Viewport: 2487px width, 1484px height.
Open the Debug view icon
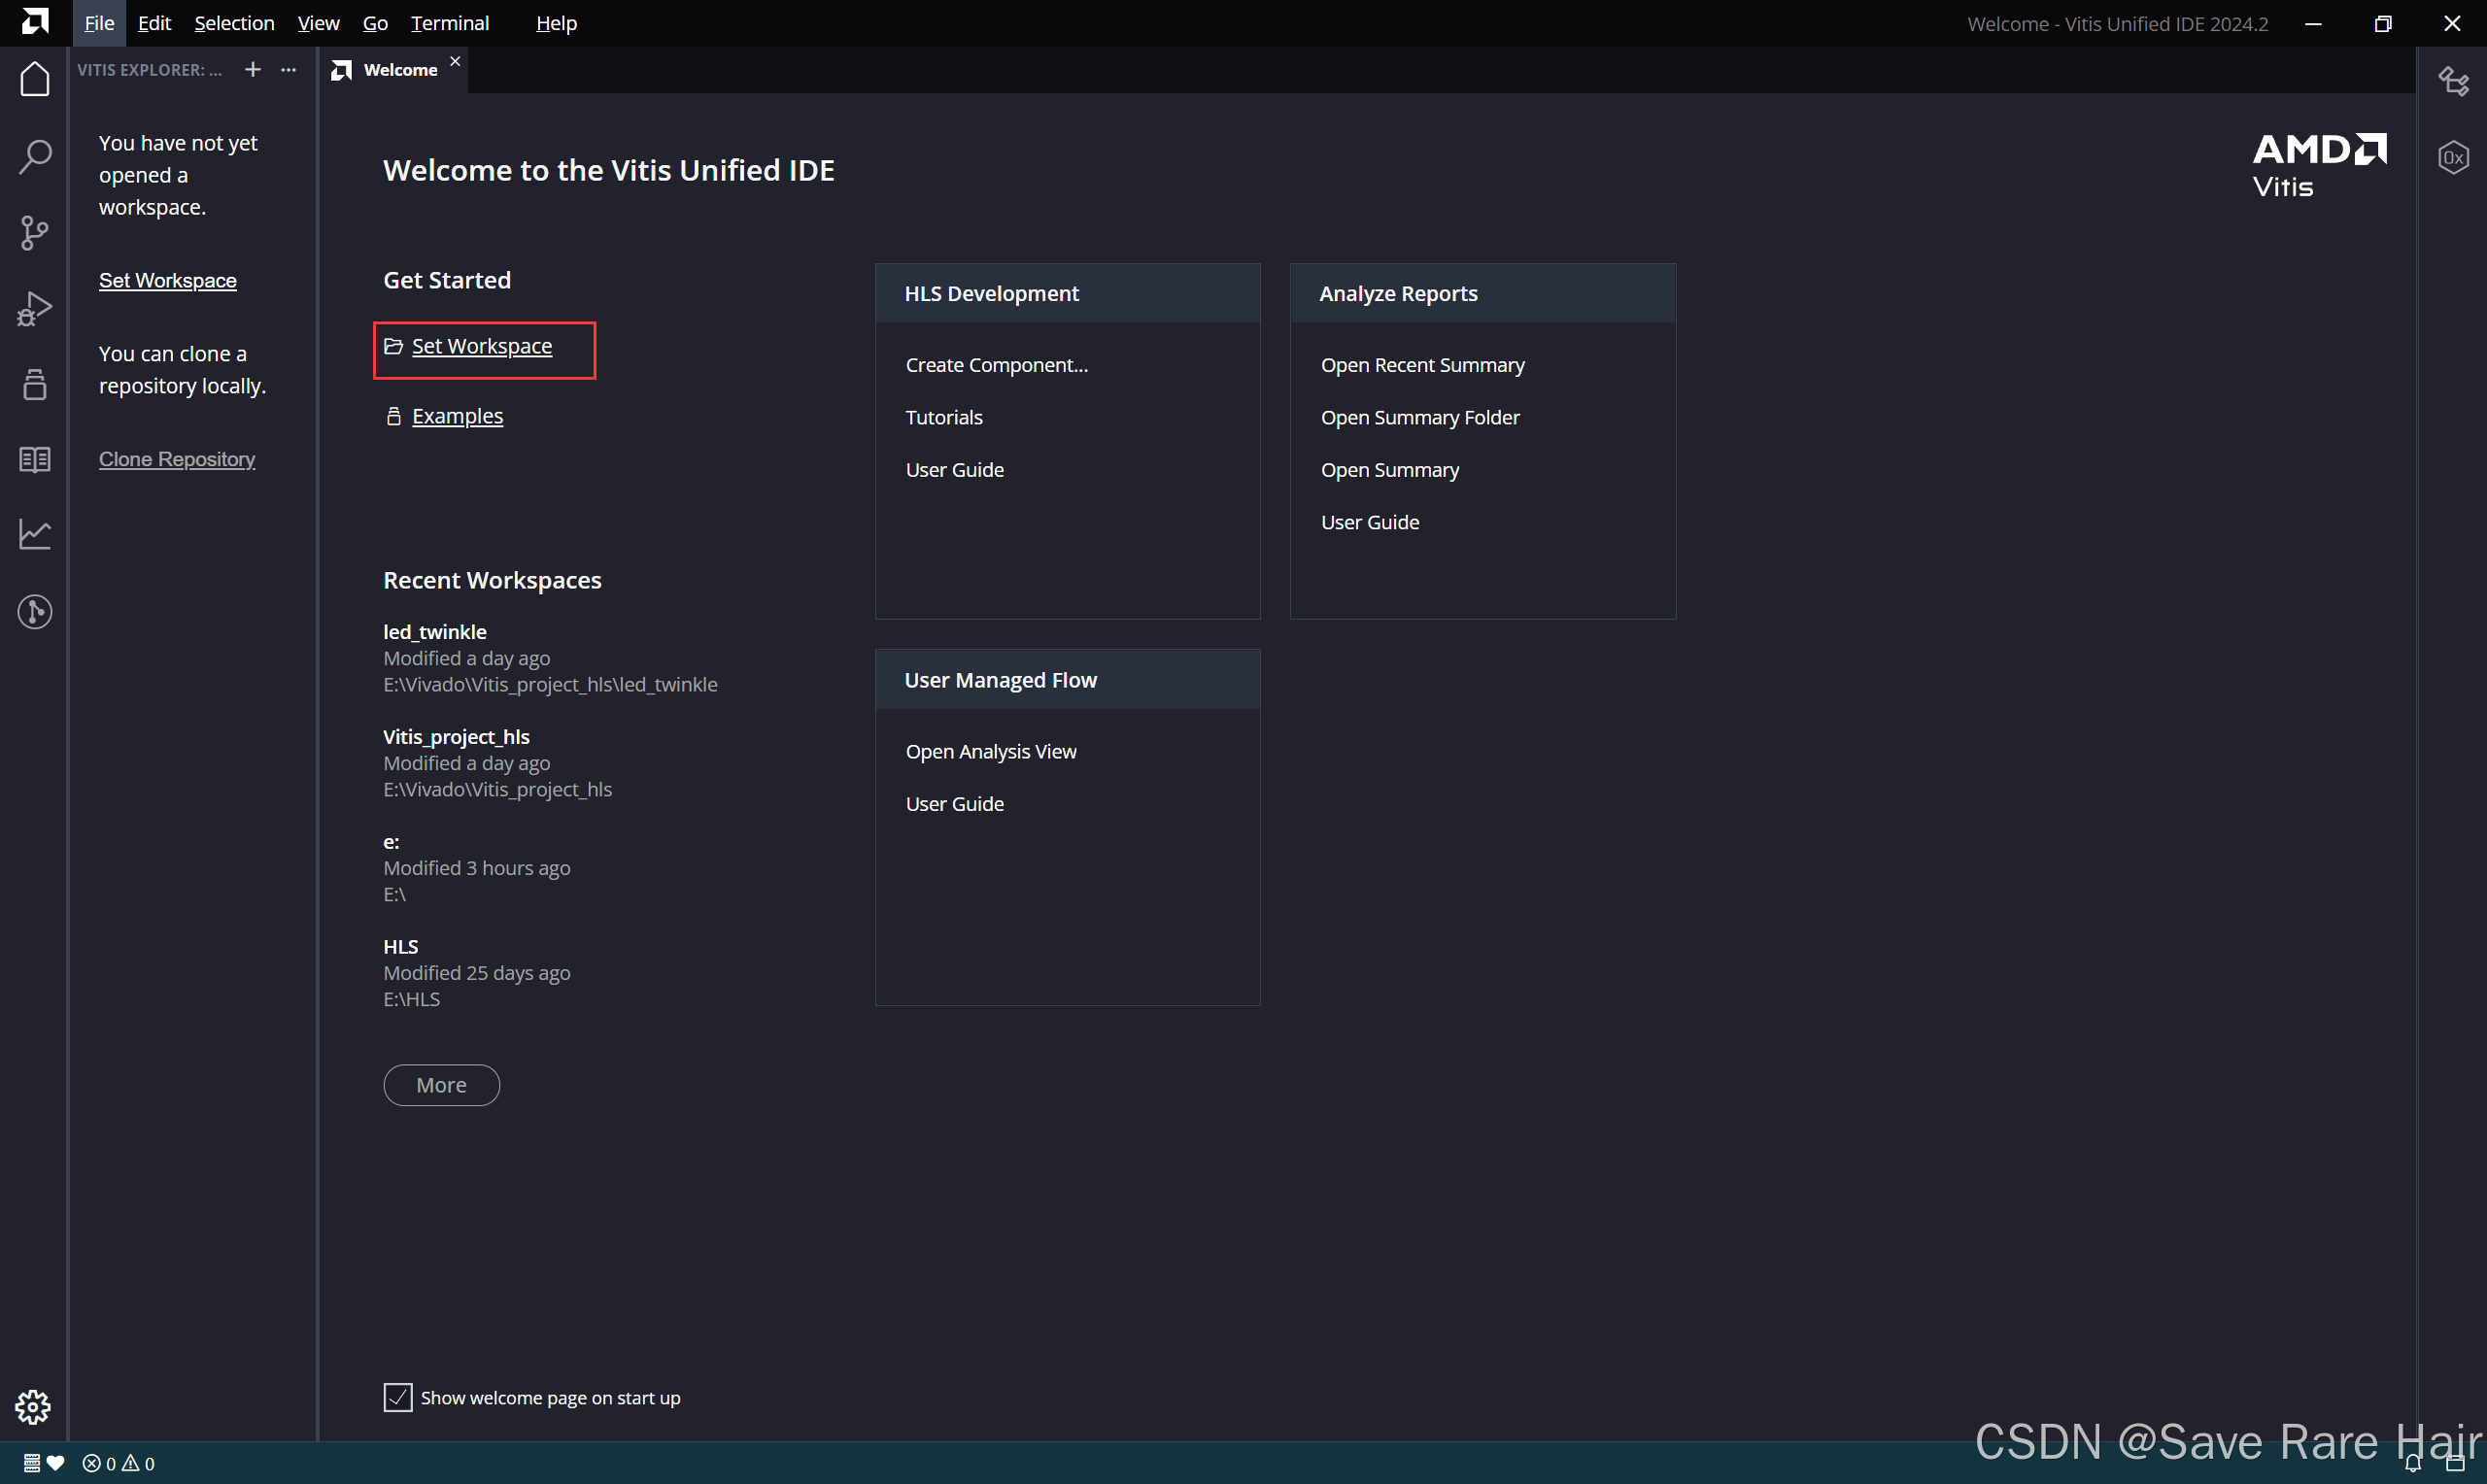tap(35, 309)
